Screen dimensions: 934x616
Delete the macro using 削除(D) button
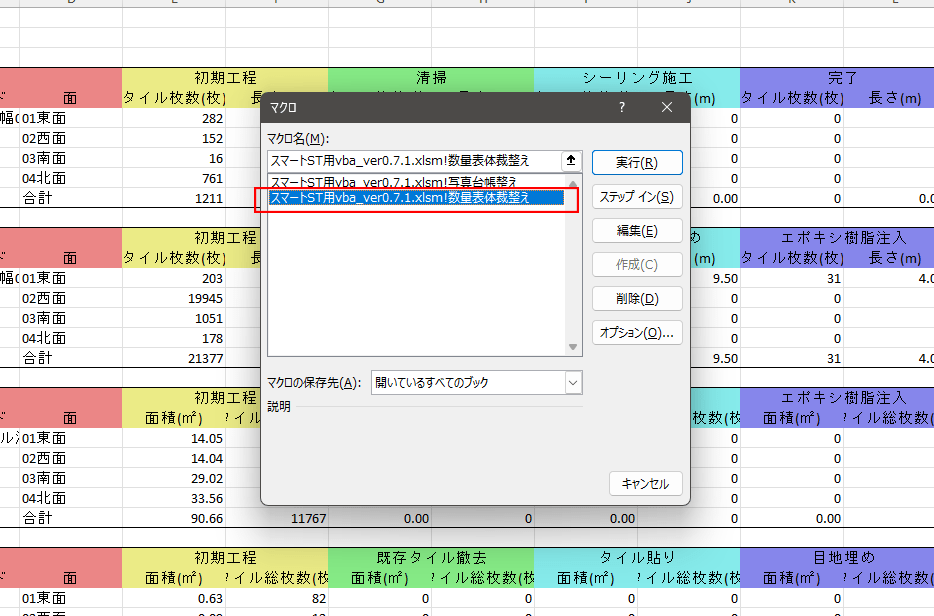(636, 298)
